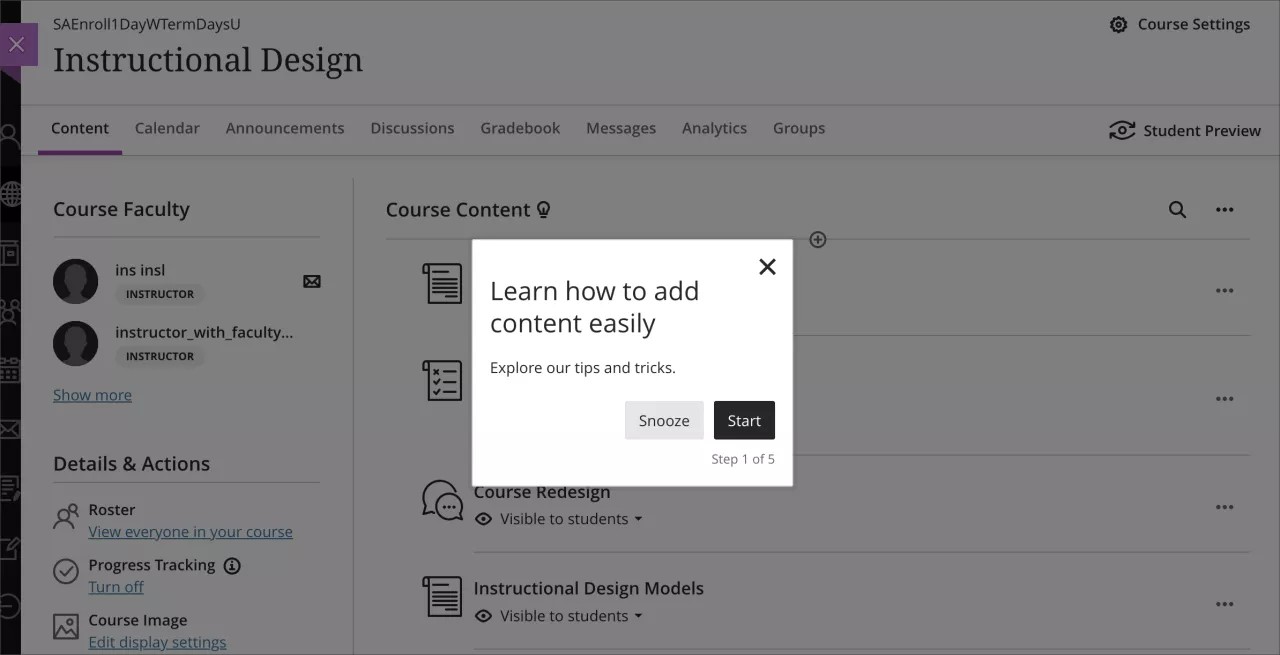The image size is (1280, 655).
Task: Switch to the Analytics tab
Action: [x=714, y=128]
